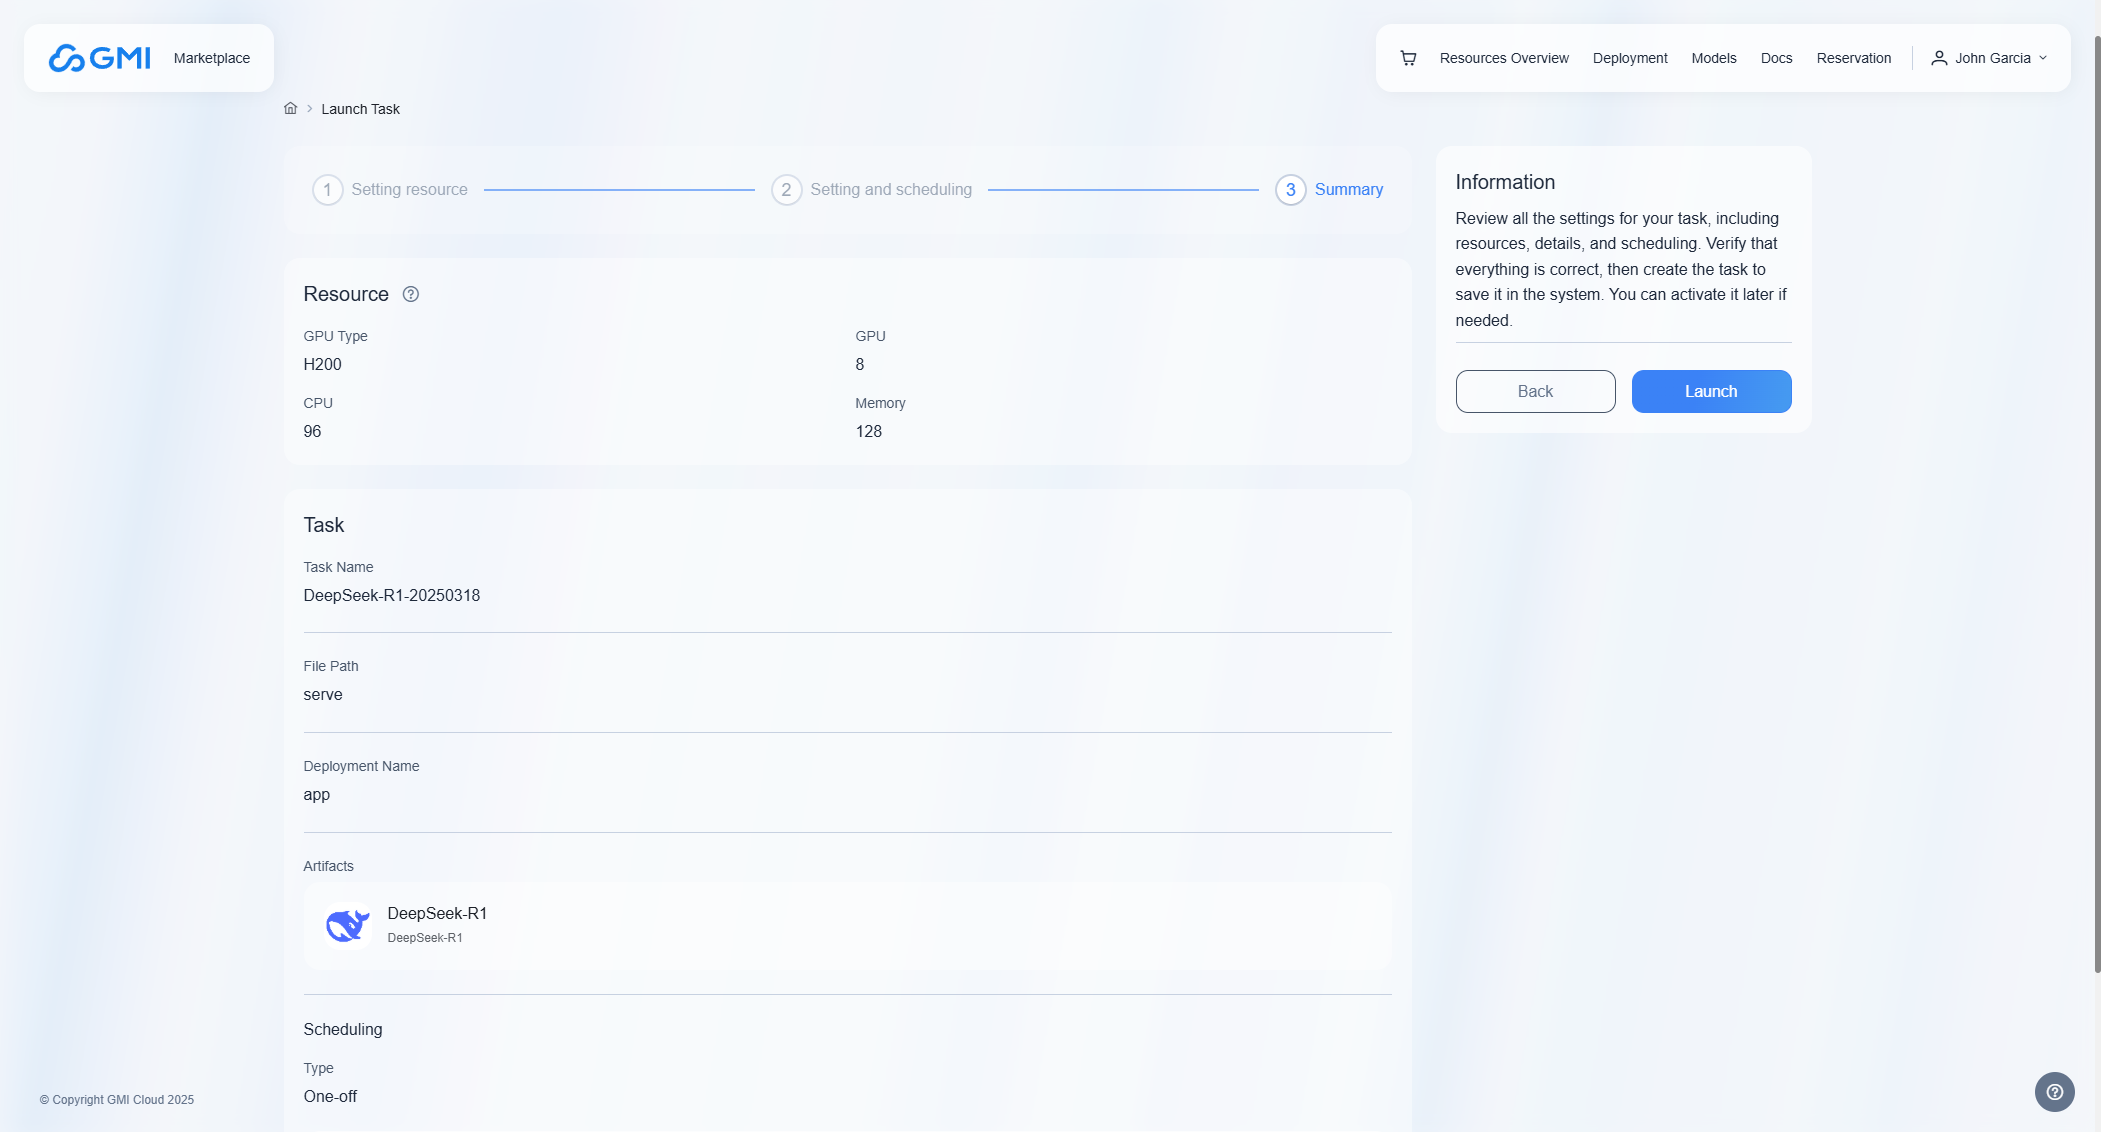Click the home breadcrumb icon

290,108
